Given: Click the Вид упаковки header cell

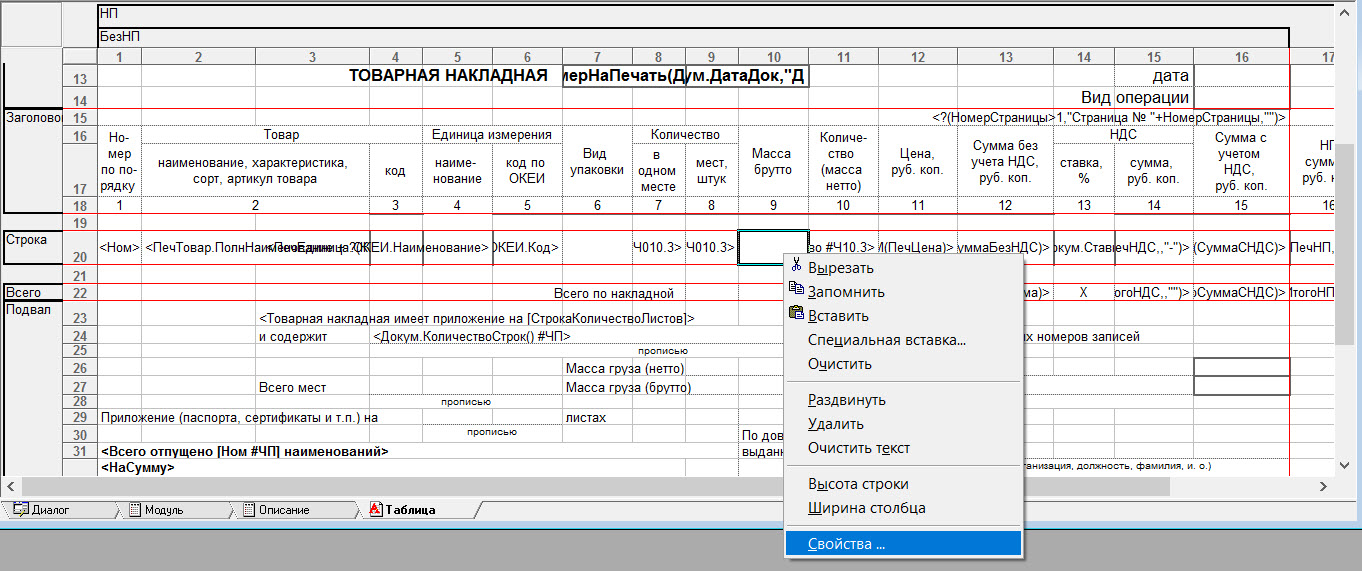Looking at the screenshot, I should 597,162.
